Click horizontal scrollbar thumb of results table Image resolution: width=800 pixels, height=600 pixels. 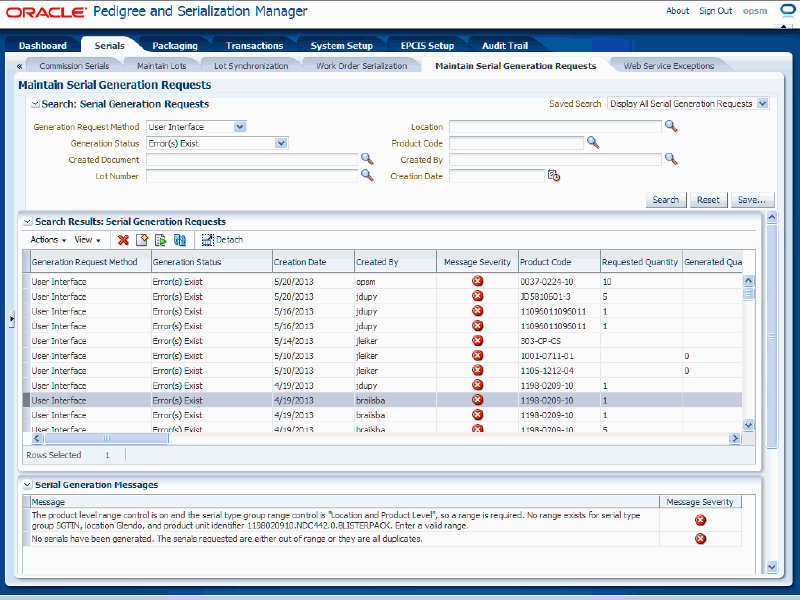coord(106,438)
